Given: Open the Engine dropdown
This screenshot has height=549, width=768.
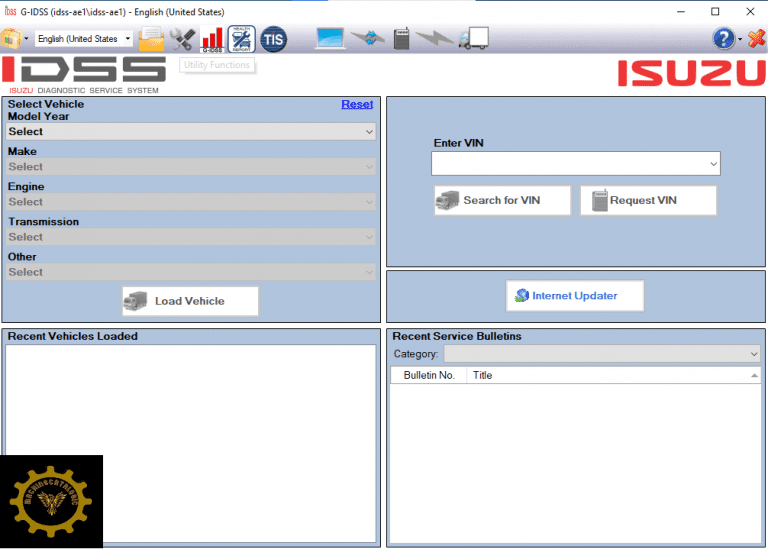Looking at the screenshot, I should pyautogui.click(x=191, y=202).
